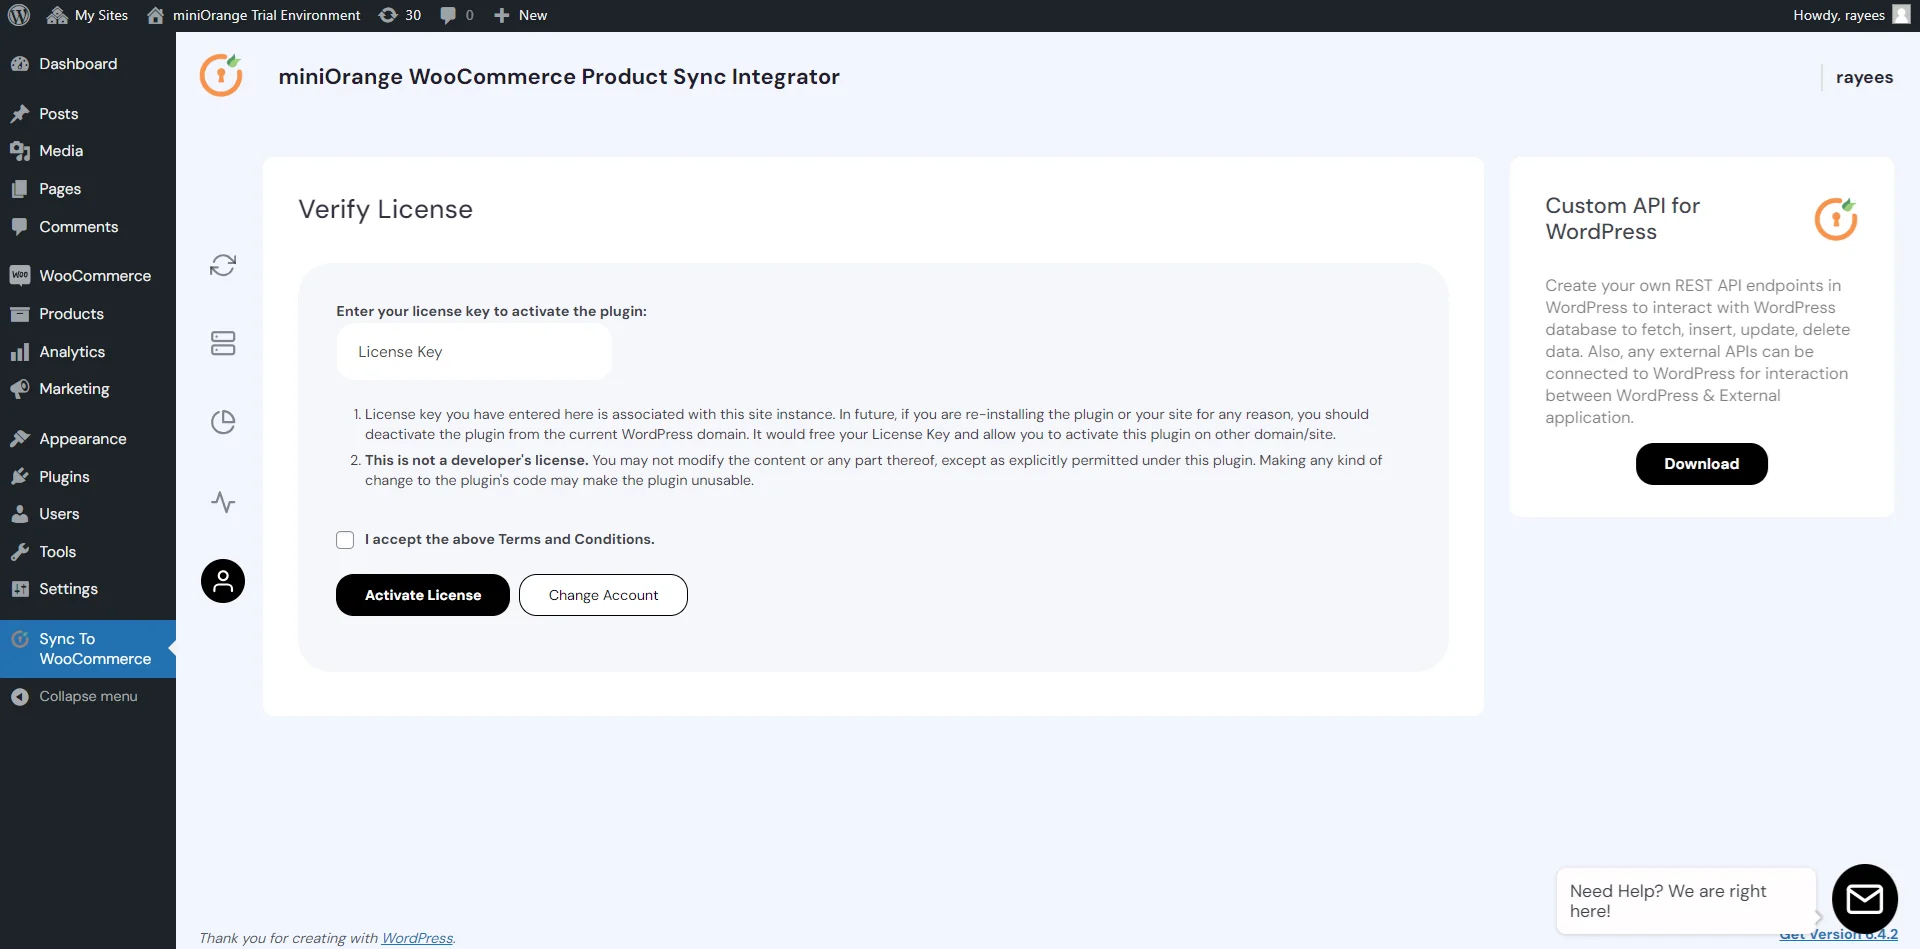The width and height of the screenshot is (1920, 949).
Task: Open the Users menu item
Action: point(88,514)
